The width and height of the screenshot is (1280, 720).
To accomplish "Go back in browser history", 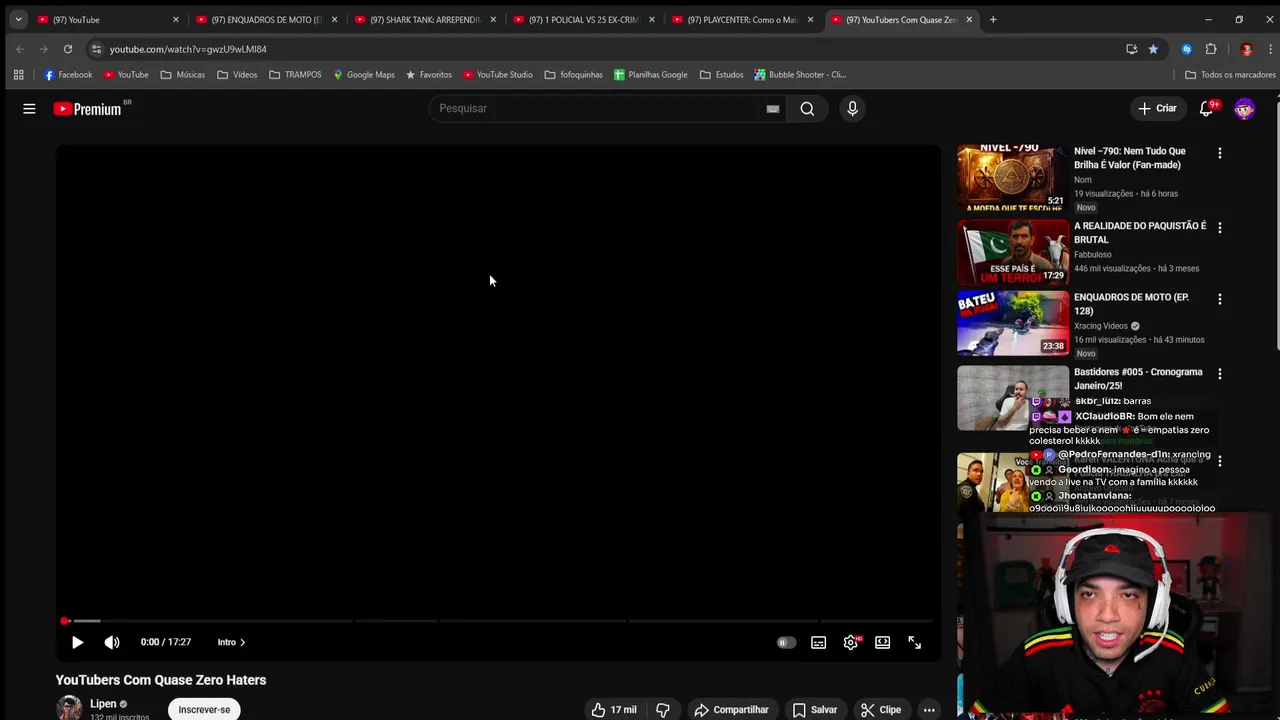I will click(19, 49).
